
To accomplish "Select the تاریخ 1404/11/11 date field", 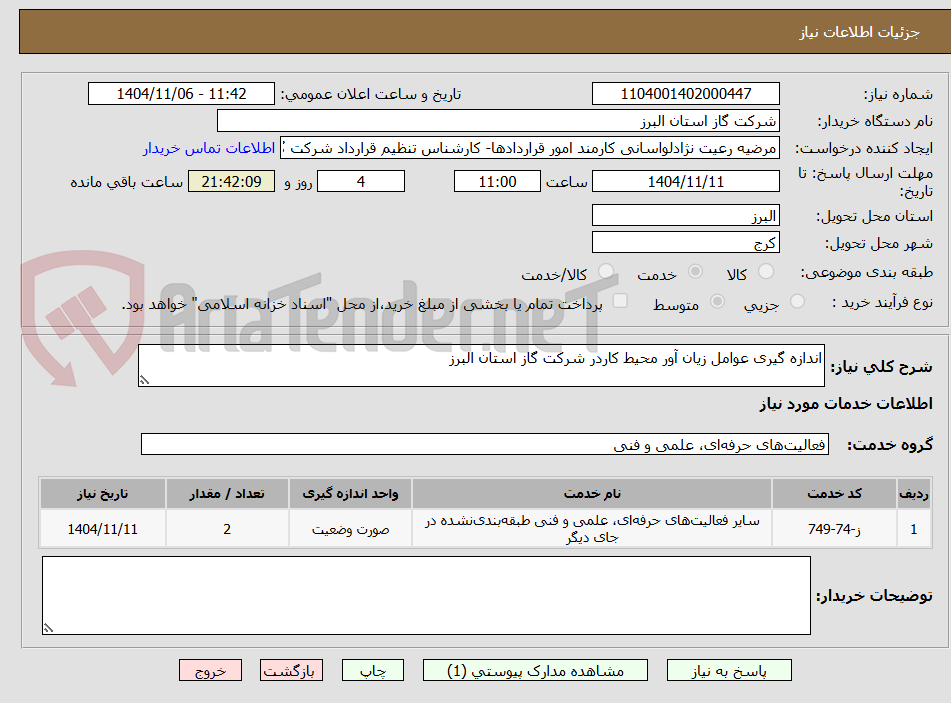I will (686, 181).
